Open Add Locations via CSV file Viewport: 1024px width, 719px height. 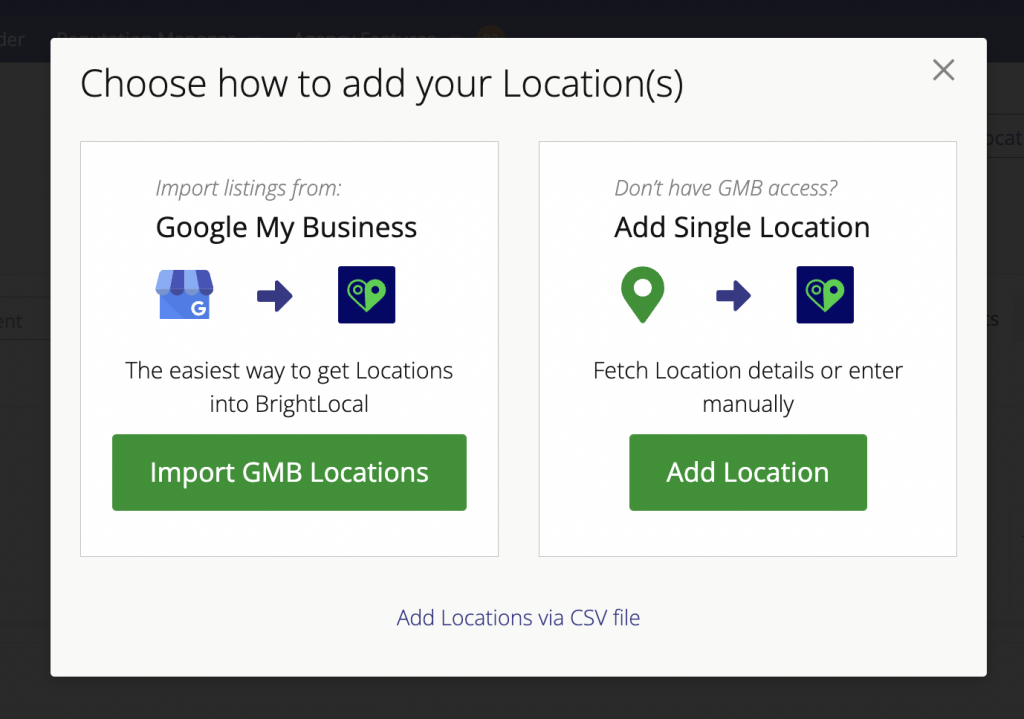tap(518, 618)
